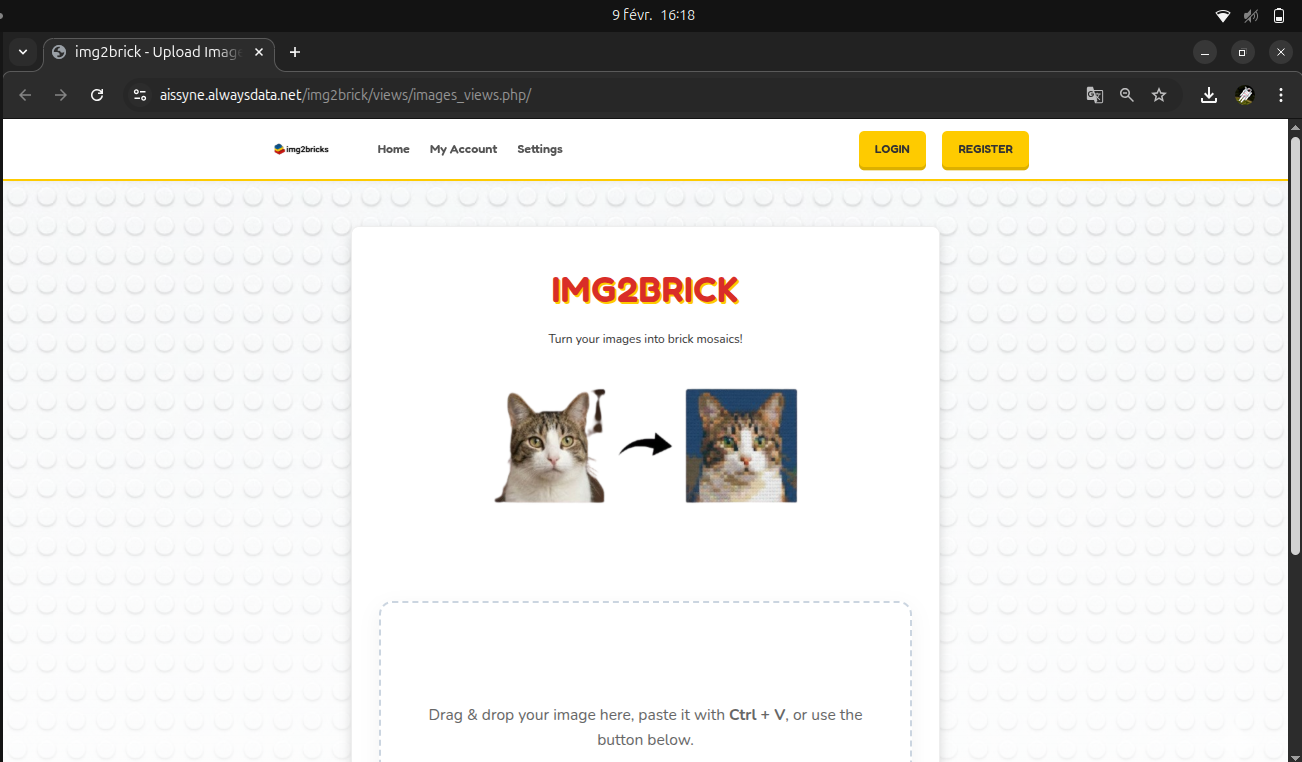Click the brick mosaic cat thumbnail
The height and width of the screenshot is (762, 1302).
tap(741, 446)
